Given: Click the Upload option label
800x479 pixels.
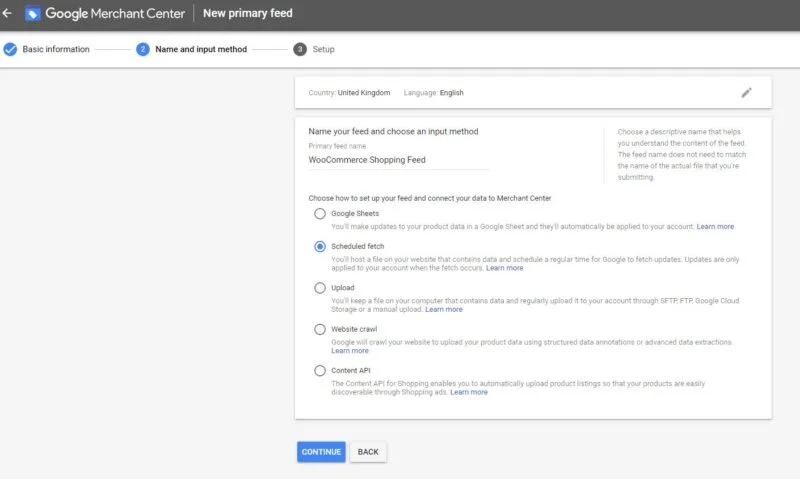Looking at the screenshot, I should 343,288.
